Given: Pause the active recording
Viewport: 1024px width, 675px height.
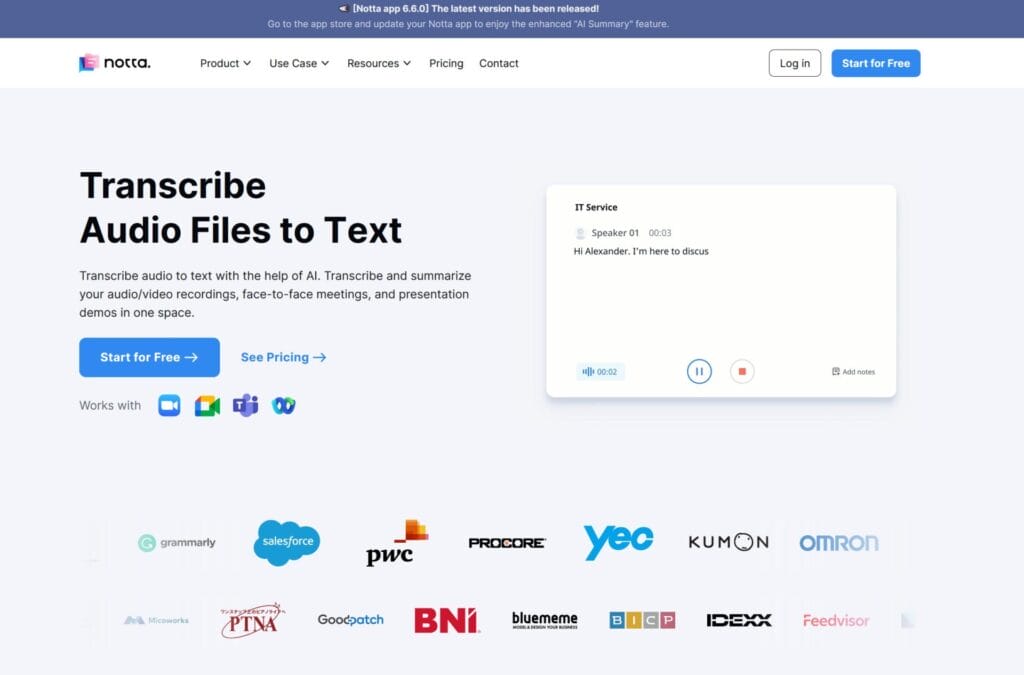Looking at the screenshot, I should click(699, 371).
